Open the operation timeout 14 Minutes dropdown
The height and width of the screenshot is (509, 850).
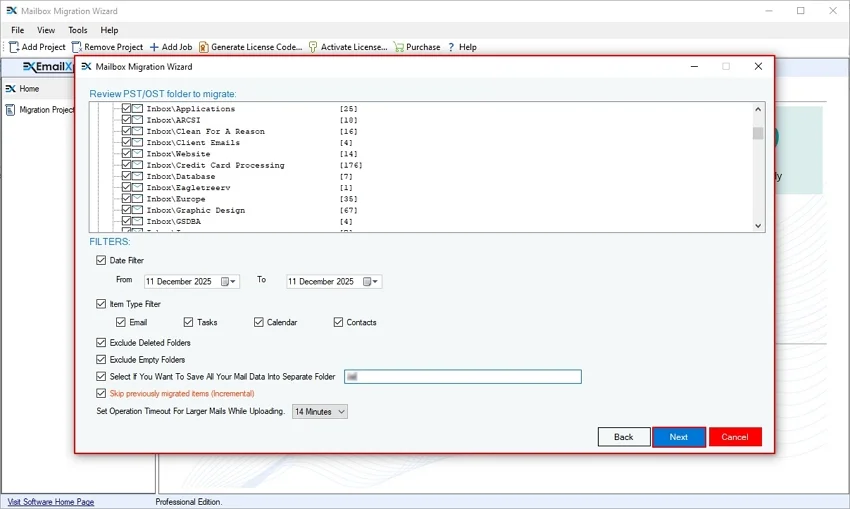coord(320,411)
